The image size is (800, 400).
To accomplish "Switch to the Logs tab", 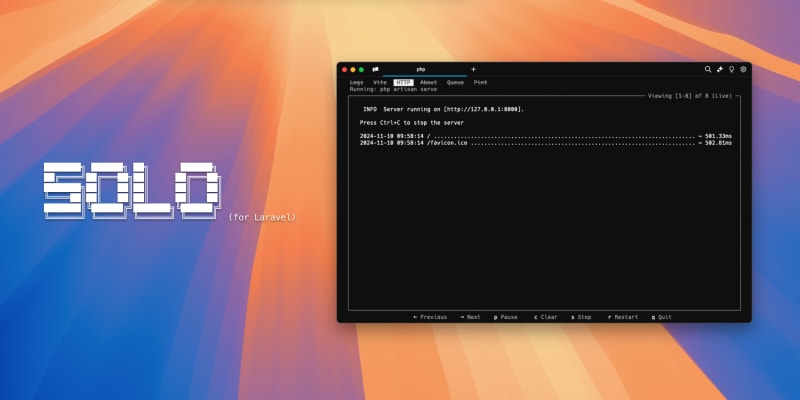I will [x=356, y=82].
